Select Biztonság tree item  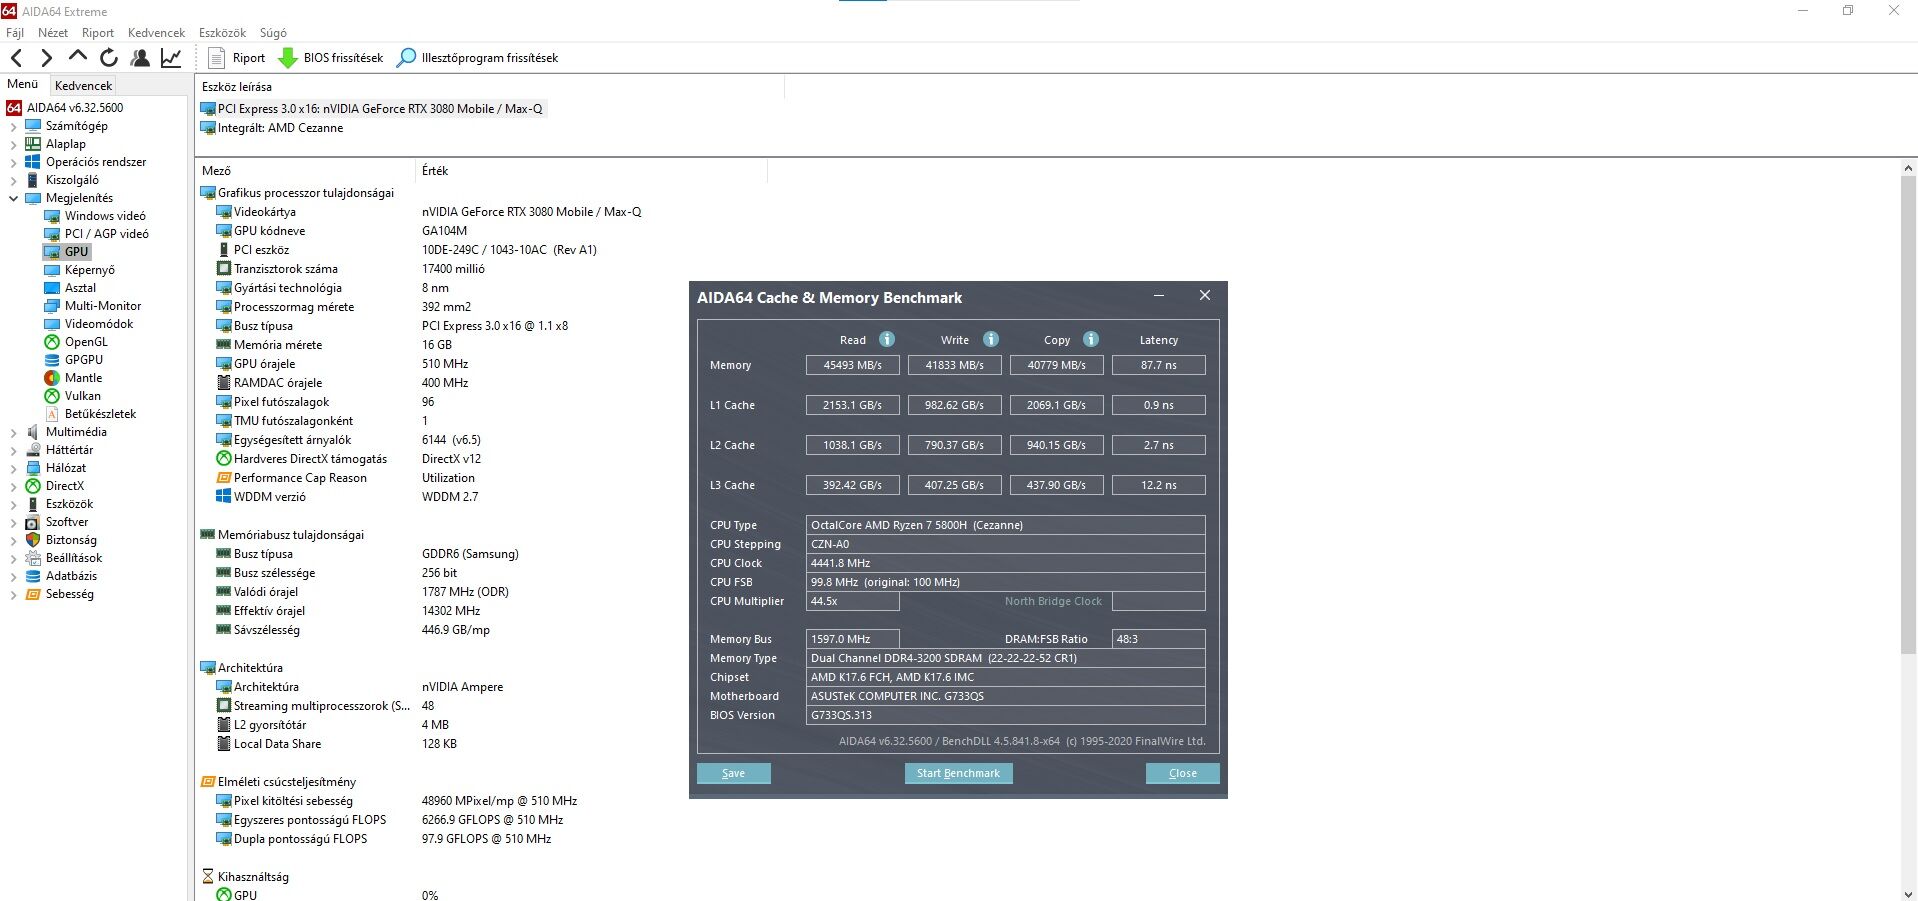click(61, 540)
